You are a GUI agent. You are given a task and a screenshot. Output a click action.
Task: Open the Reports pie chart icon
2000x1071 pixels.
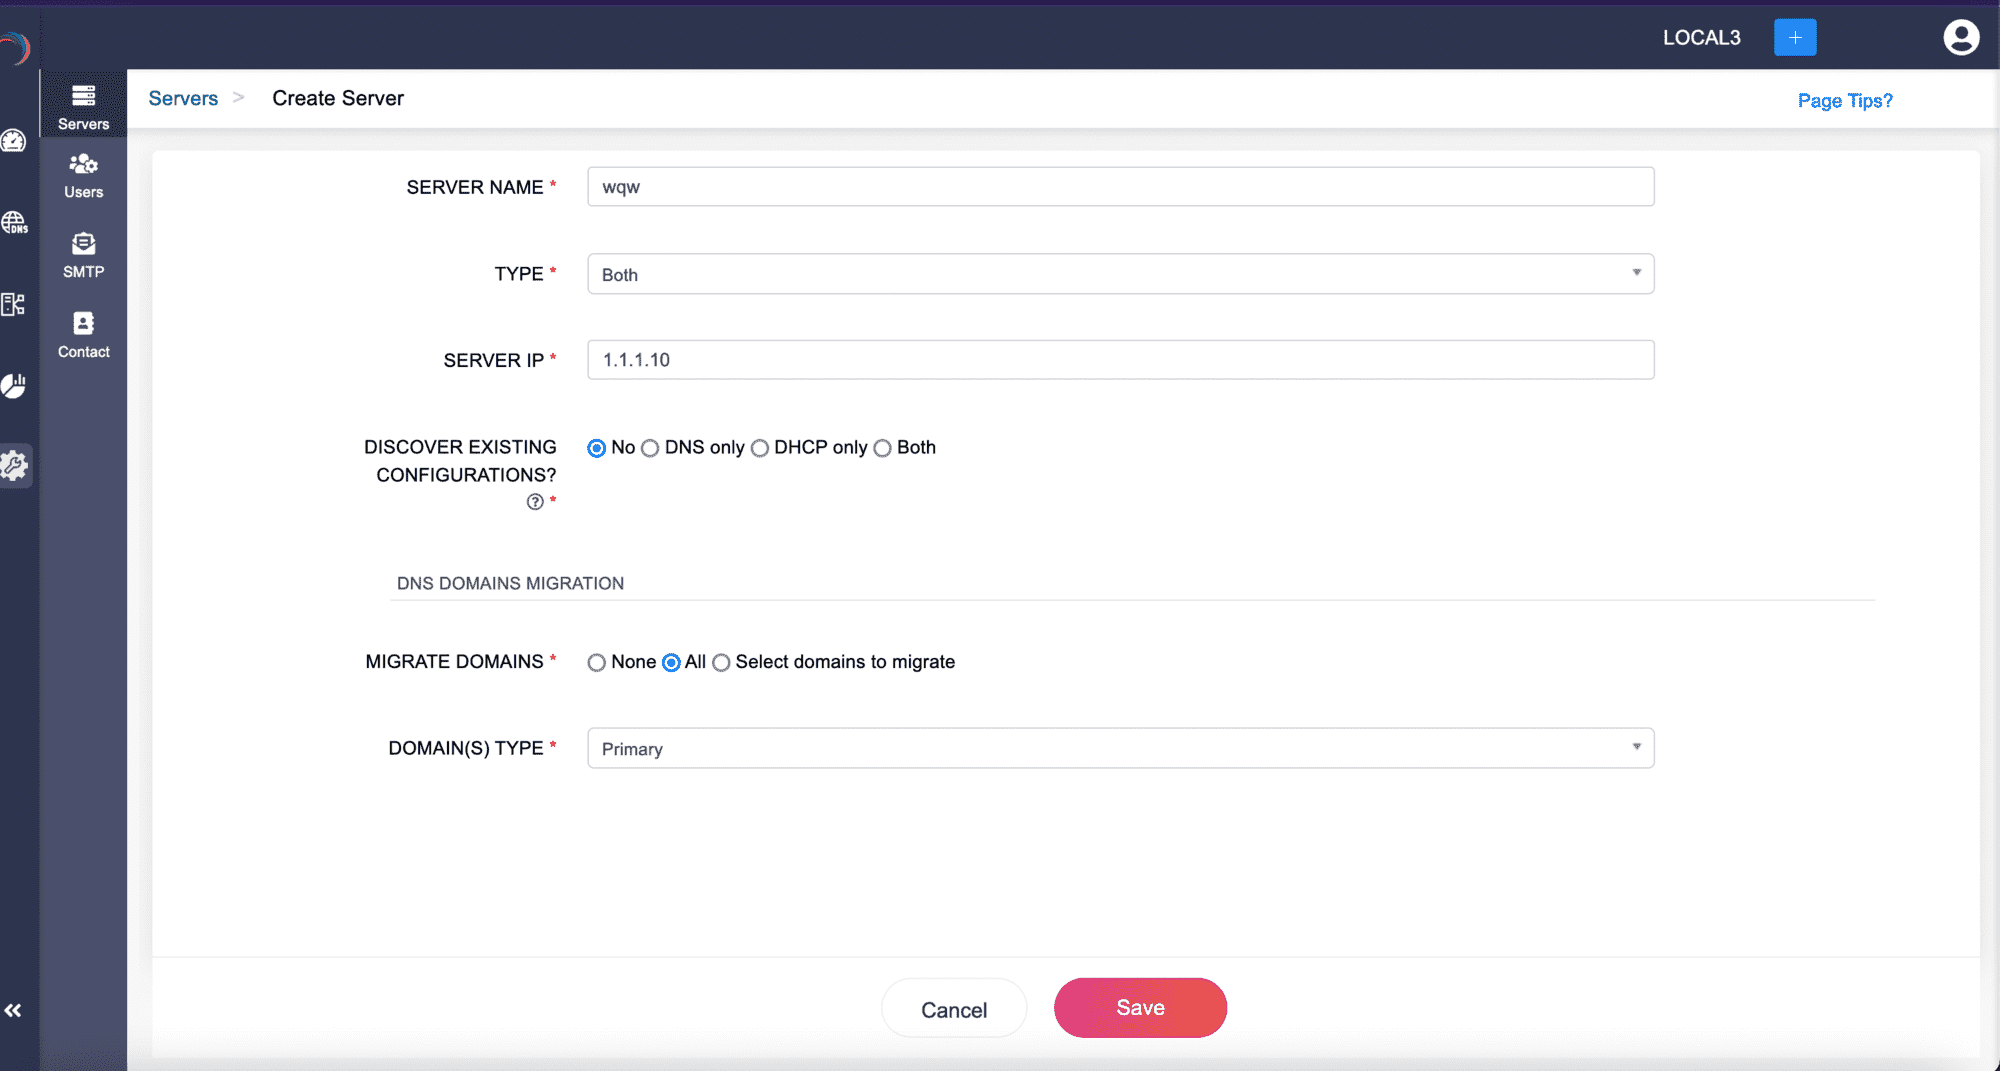(x=14, y=386)
